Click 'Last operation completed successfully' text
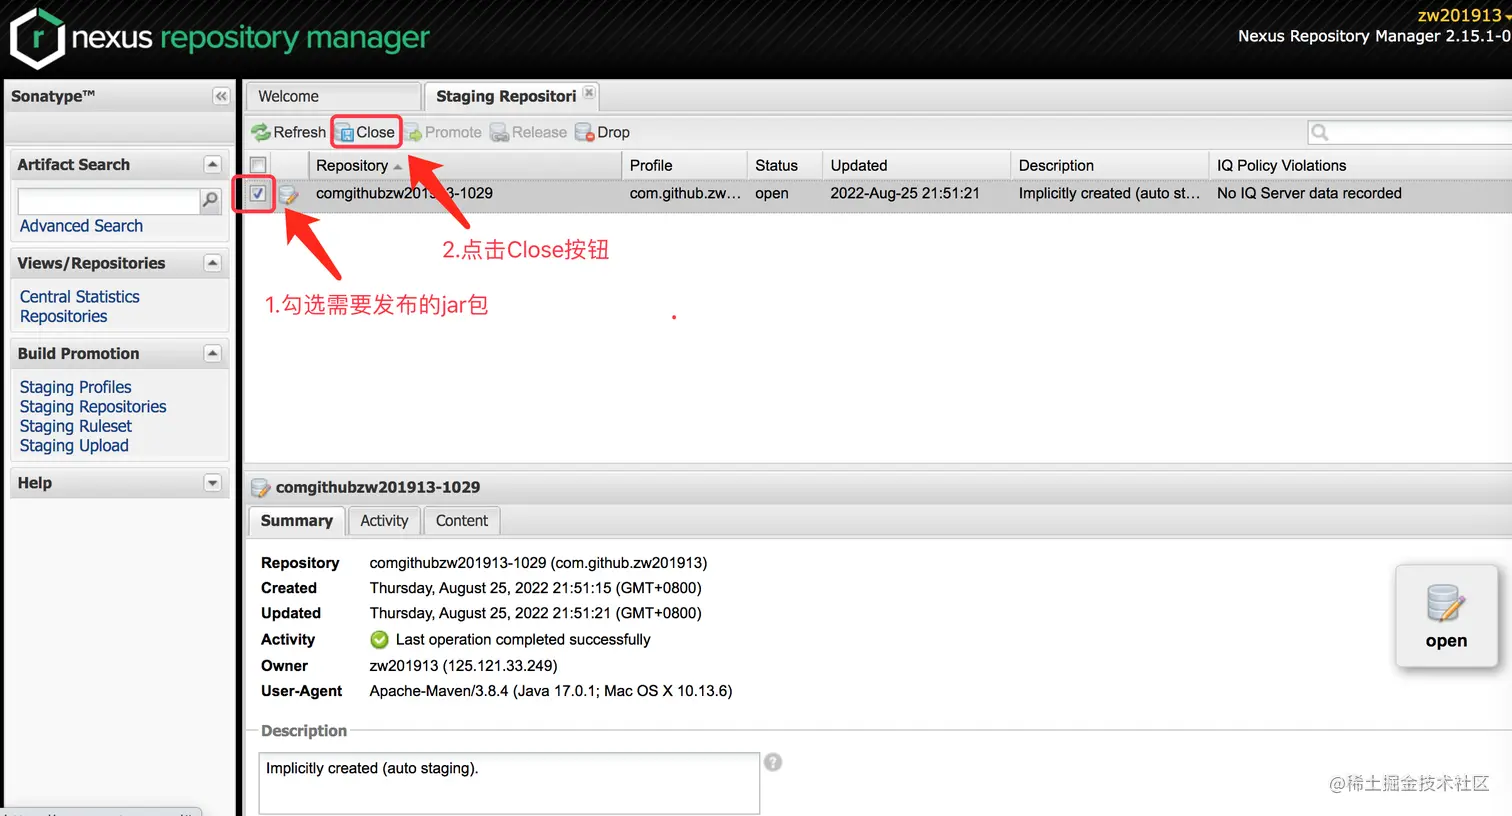This screenshot has width=1512, height=816. pos(523,639)
